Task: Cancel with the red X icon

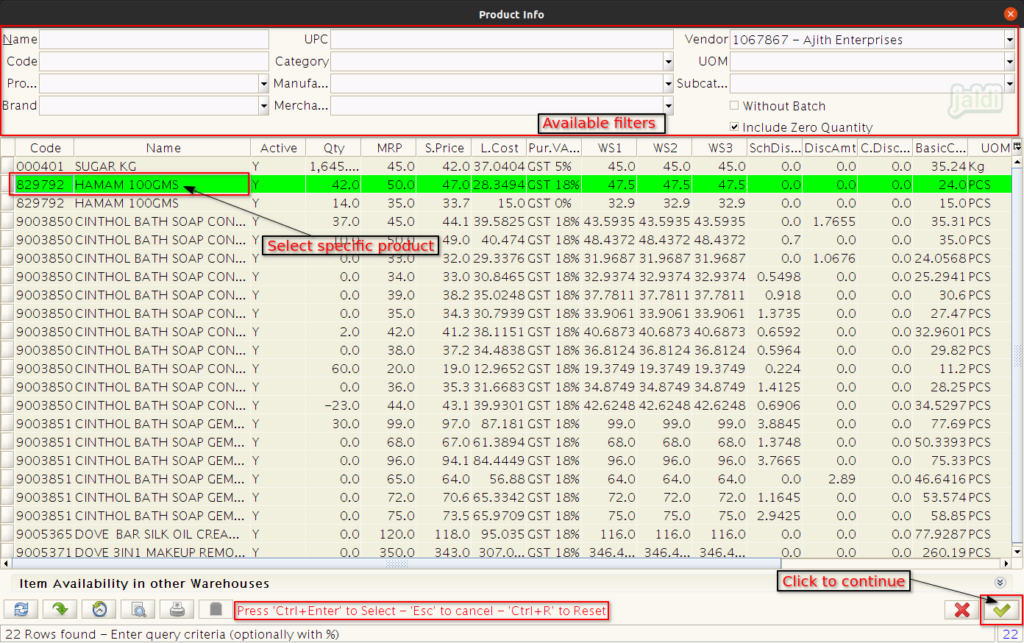Action: [961, 610]
